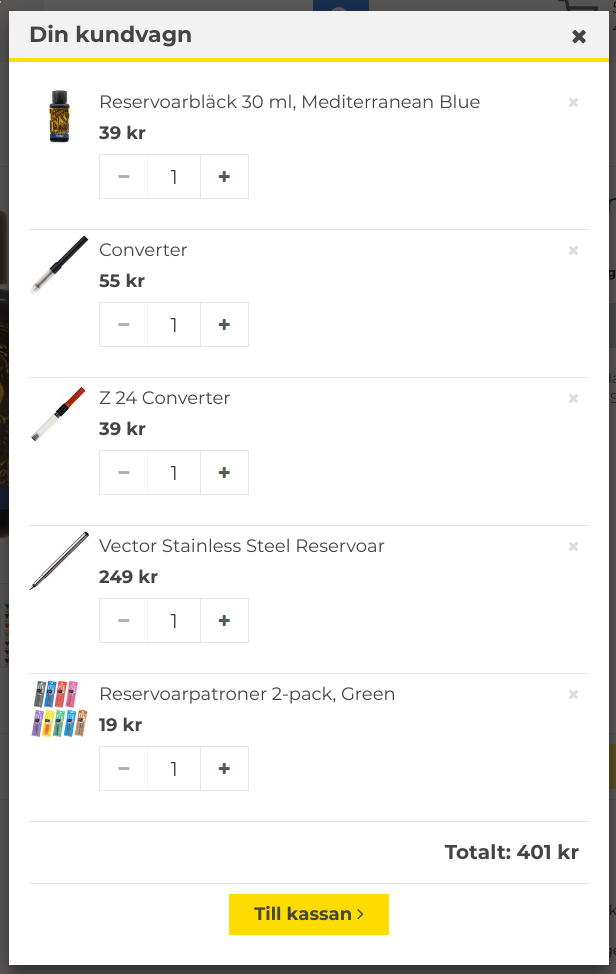Remove Reservoarpatroner 2-pack Green item

pyautogui.click(x=573, y=694)
